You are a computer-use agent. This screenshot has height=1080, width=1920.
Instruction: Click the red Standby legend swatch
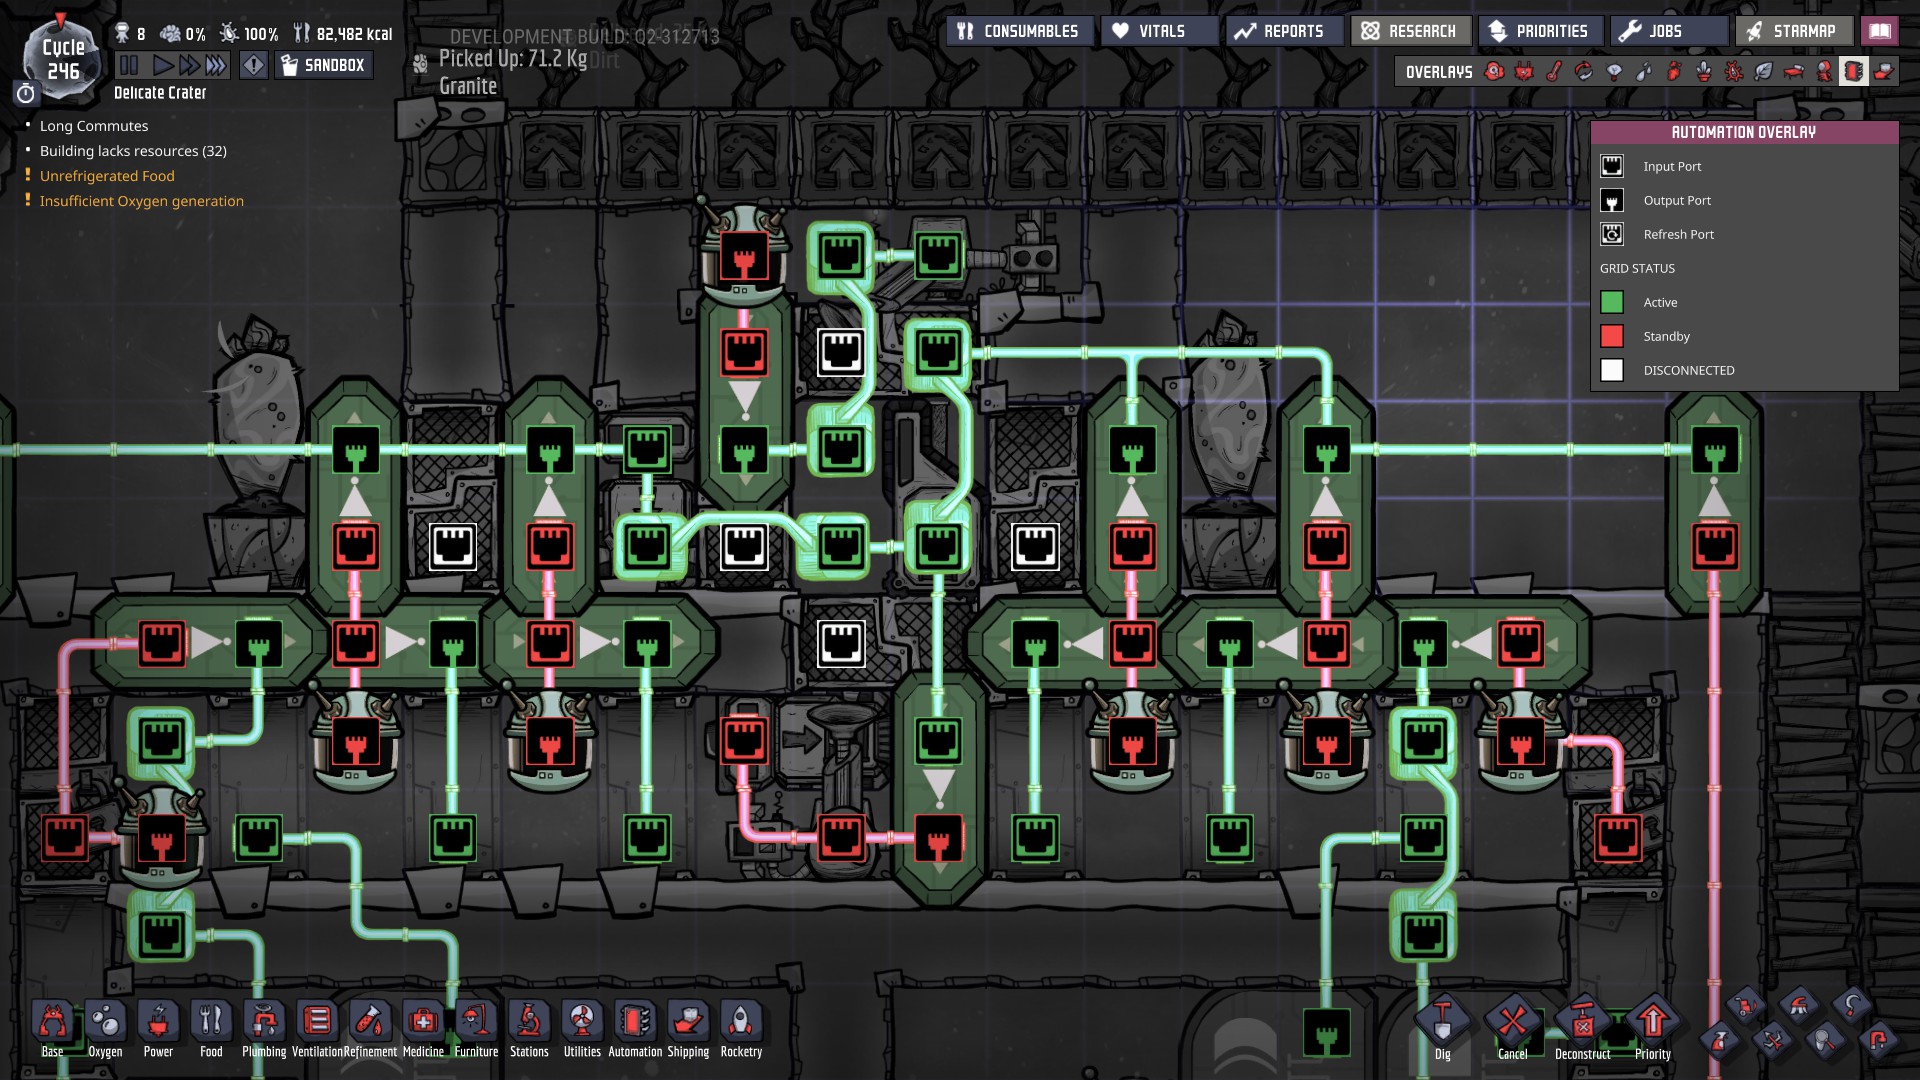[x=1612, y=336]
